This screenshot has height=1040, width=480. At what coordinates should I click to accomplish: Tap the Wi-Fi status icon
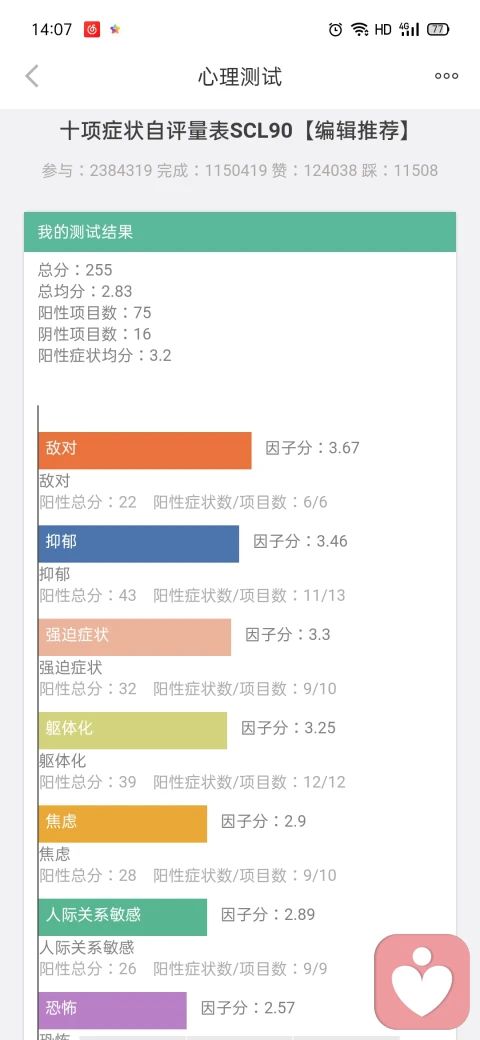pyautogui.click(x=359, y=29)
